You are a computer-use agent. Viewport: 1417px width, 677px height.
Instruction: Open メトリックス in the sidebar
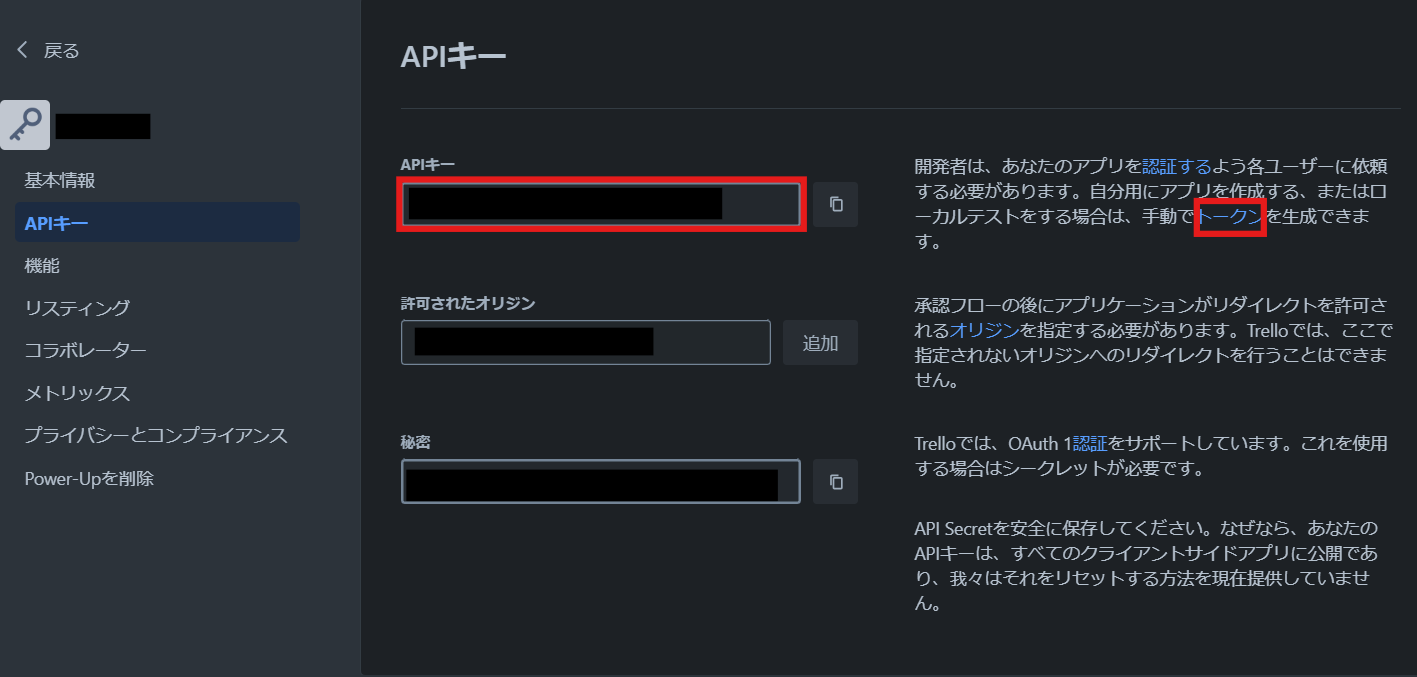tap(77, 393)
